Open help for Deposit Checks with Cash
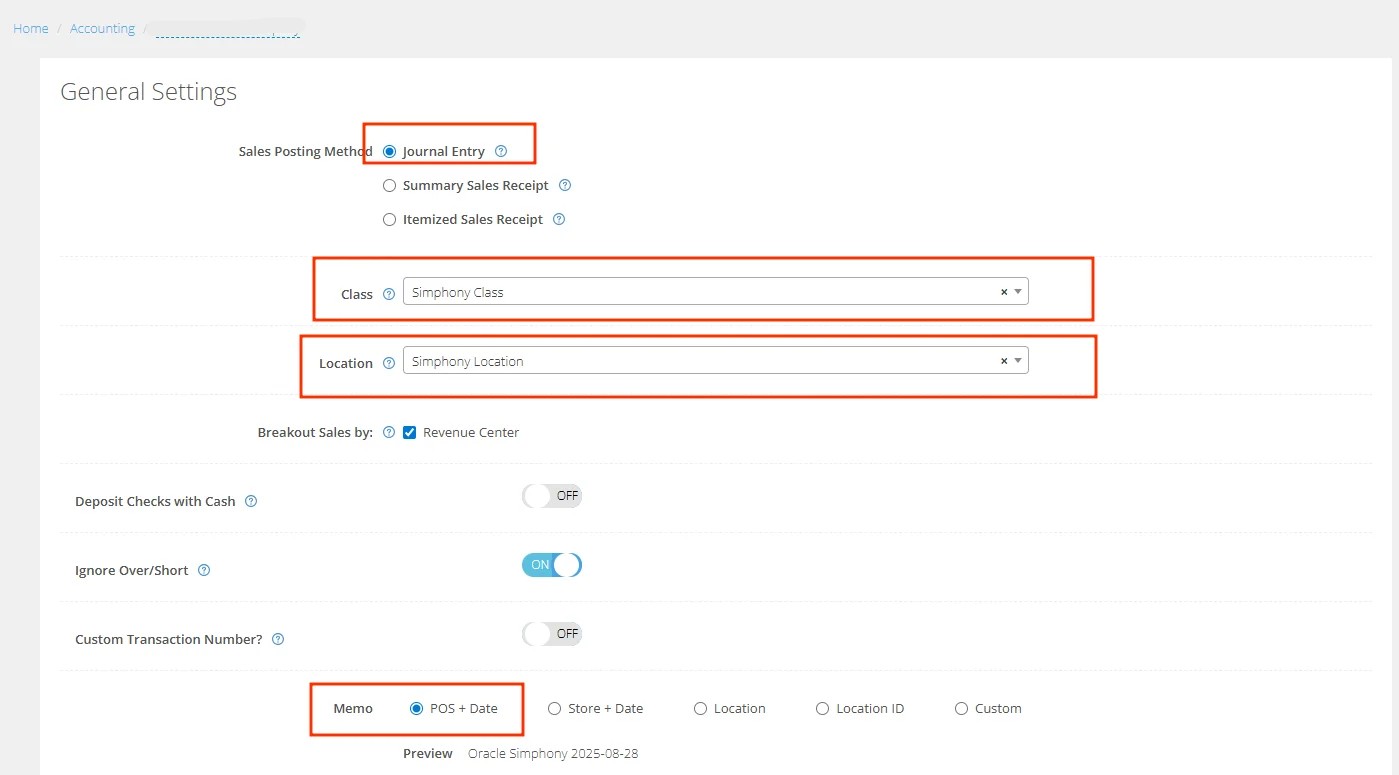 pyautogui.click(x=251, y=501)
